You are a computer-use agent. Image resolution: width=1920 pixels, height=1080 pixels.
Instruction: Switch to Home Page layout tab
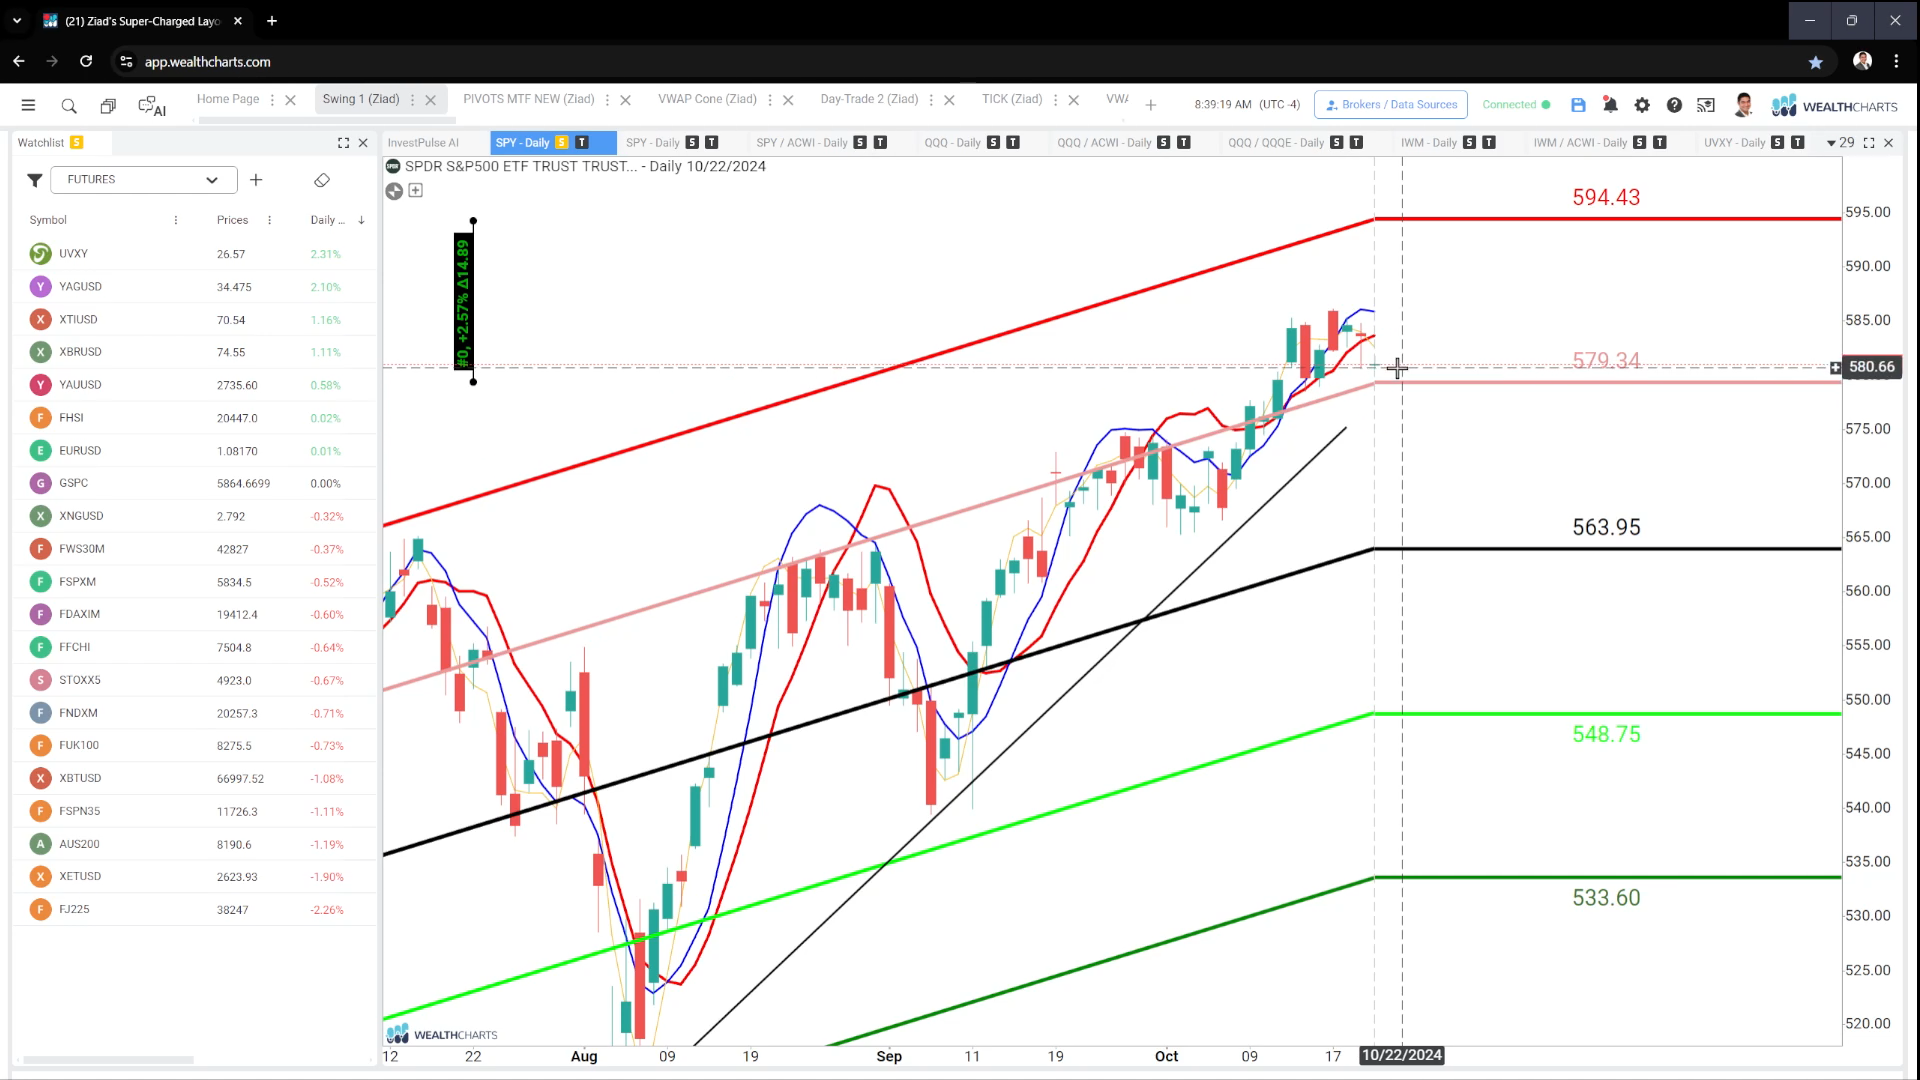point(228,99)
